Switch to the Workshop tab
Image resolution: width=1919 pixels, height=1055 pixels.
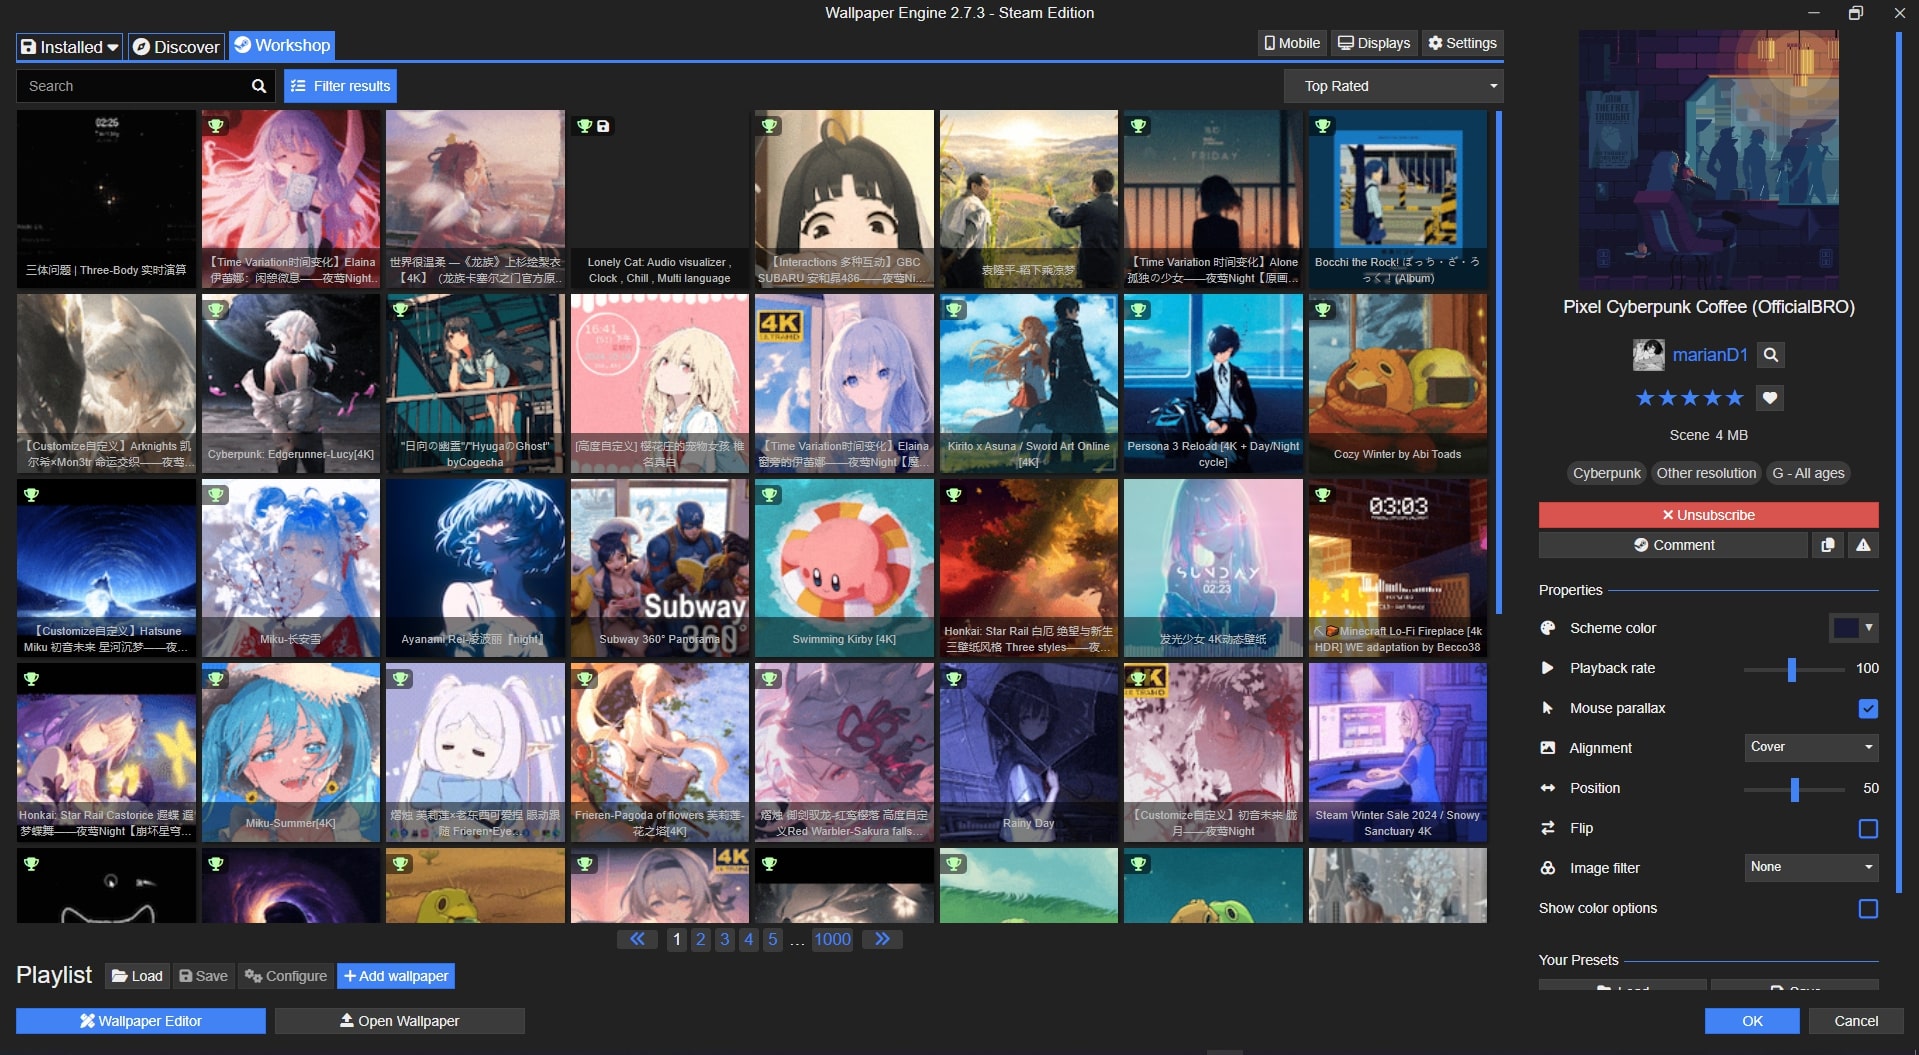pyautogui.click(x=282, y=45)
